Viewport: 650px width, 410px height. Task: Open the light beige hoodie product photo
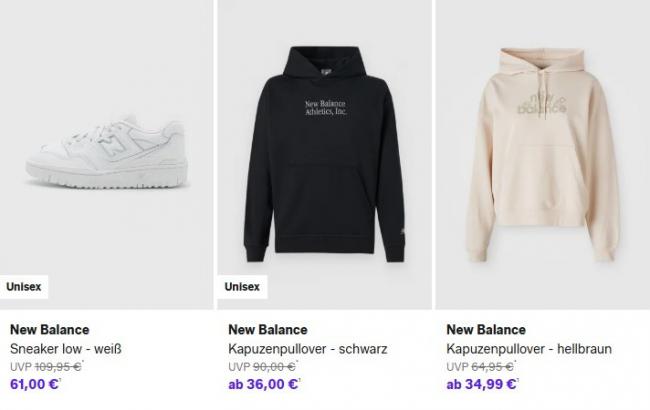coord(542,150)
